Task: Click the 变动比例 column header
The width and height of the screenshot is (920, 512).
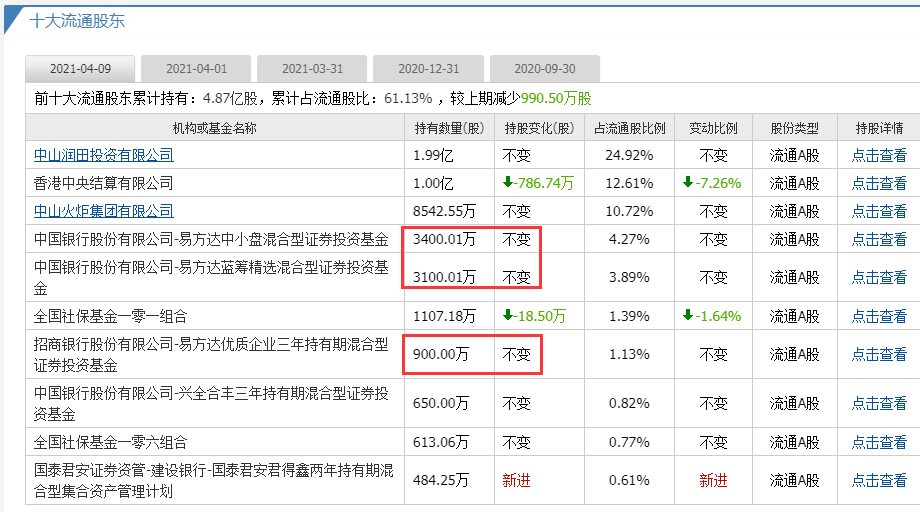Action: (713, 128)
